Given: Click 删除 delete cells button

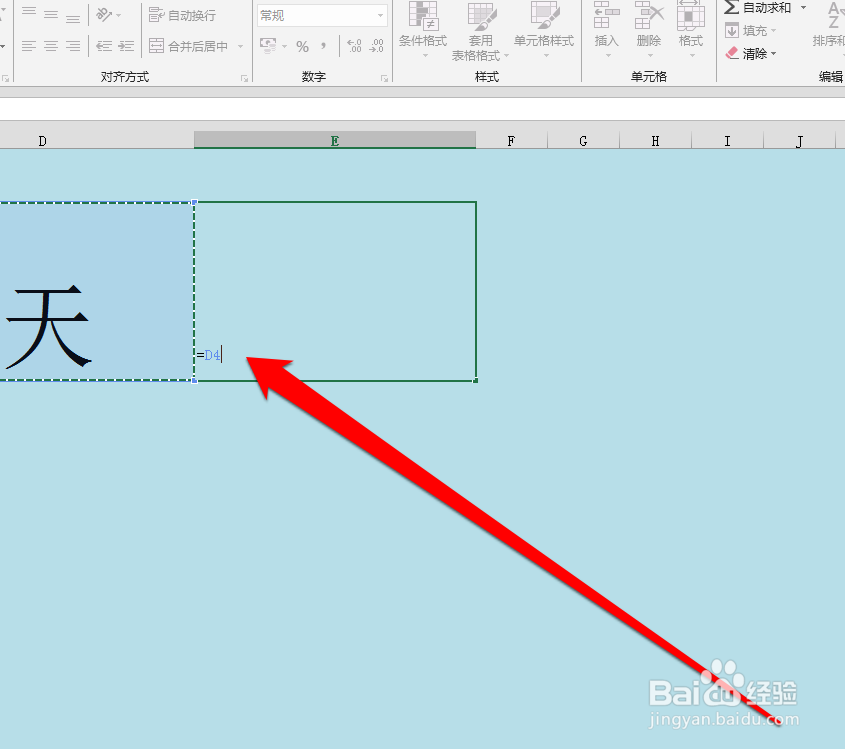Looking at the screenshot, I should (649, 30).
